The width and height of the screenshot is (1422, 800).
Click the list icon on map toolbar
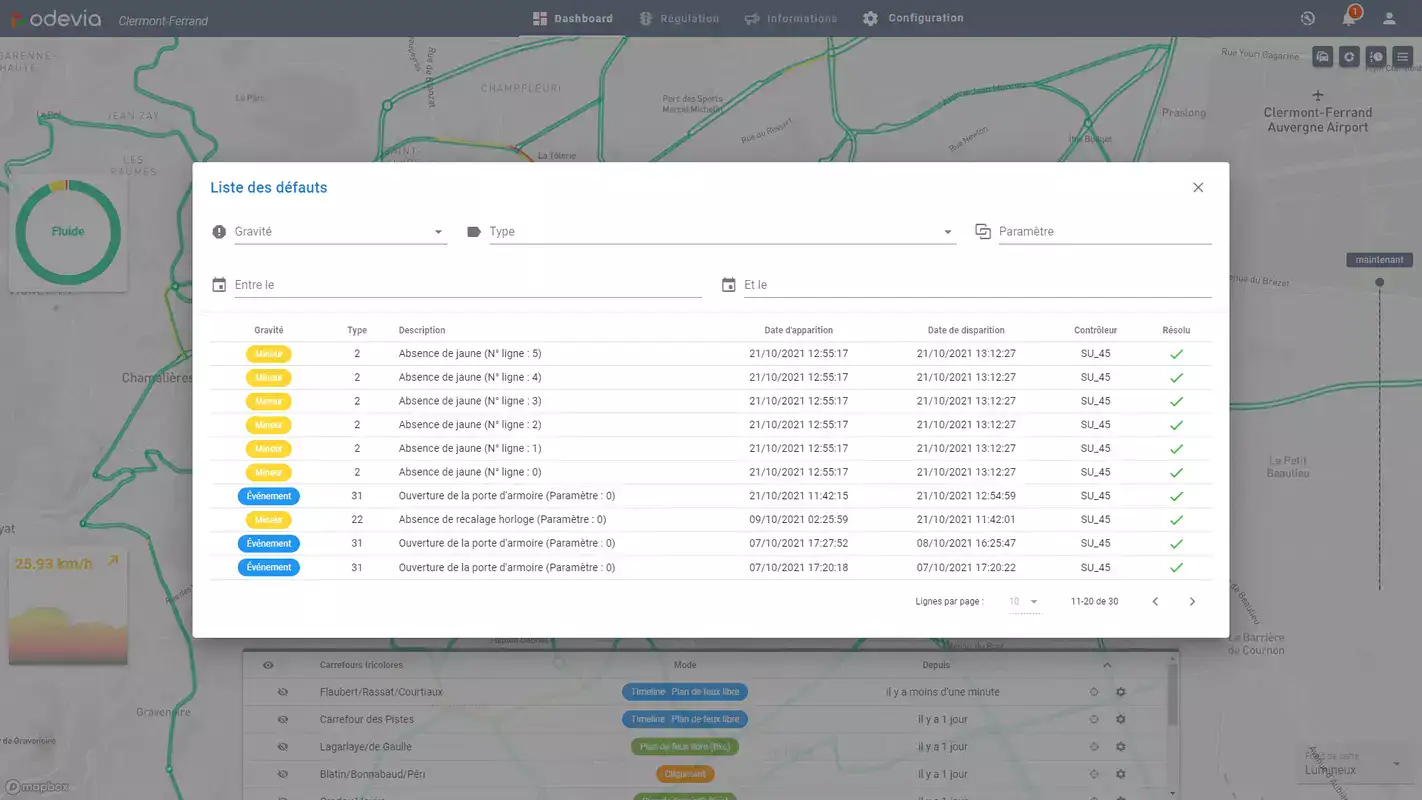point(1403,57)
